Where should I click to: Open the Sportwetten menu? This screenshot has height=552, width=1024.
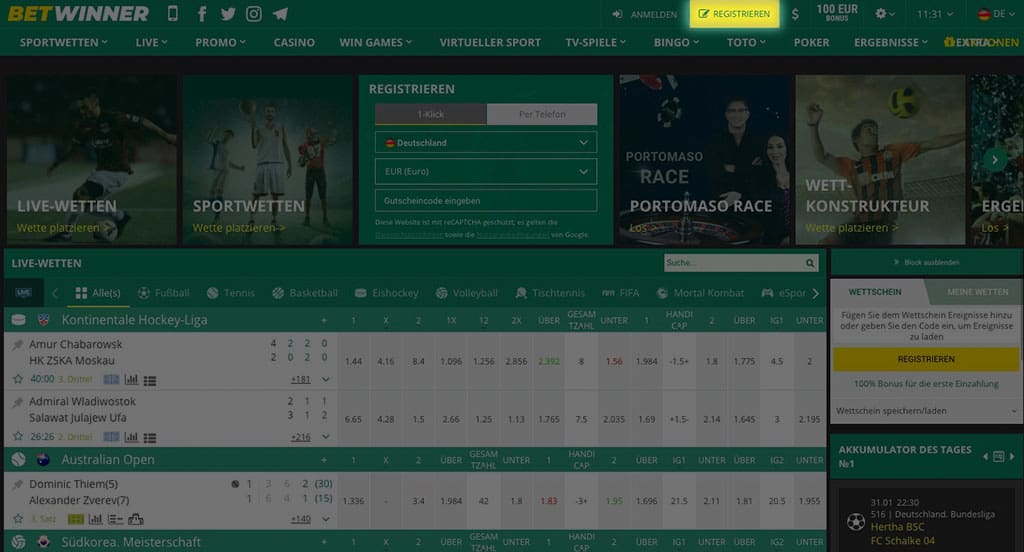pos(63,42)
